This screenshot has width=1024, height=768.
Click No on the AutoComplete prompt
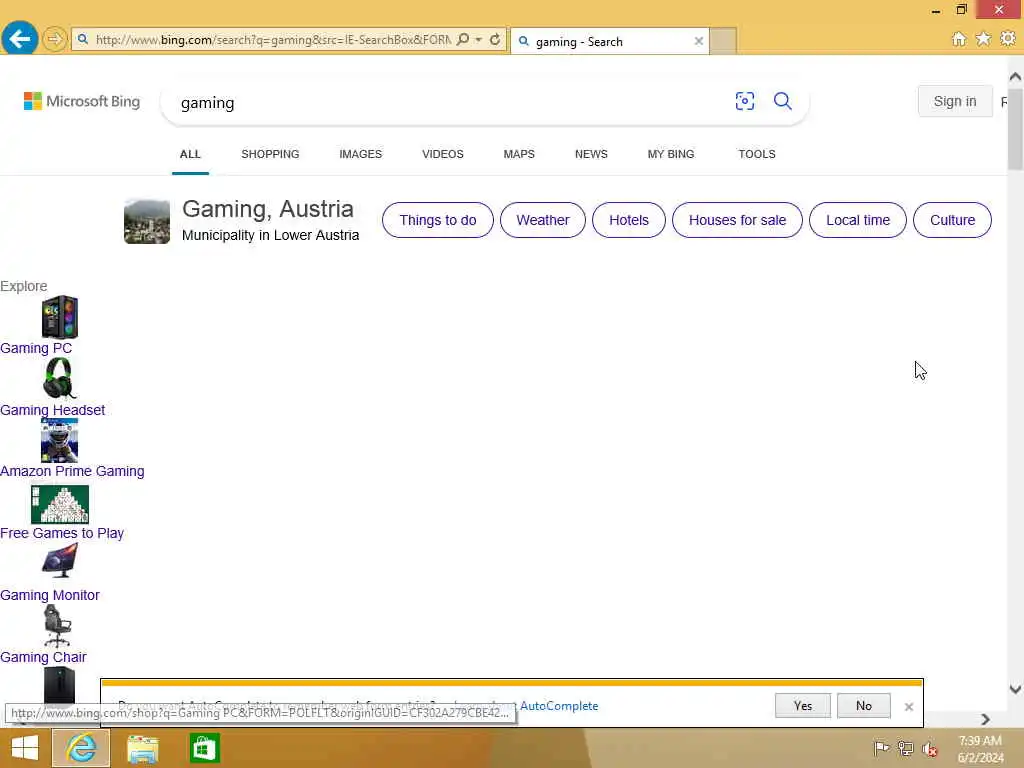pyautogui.click(x=863, y=705)
